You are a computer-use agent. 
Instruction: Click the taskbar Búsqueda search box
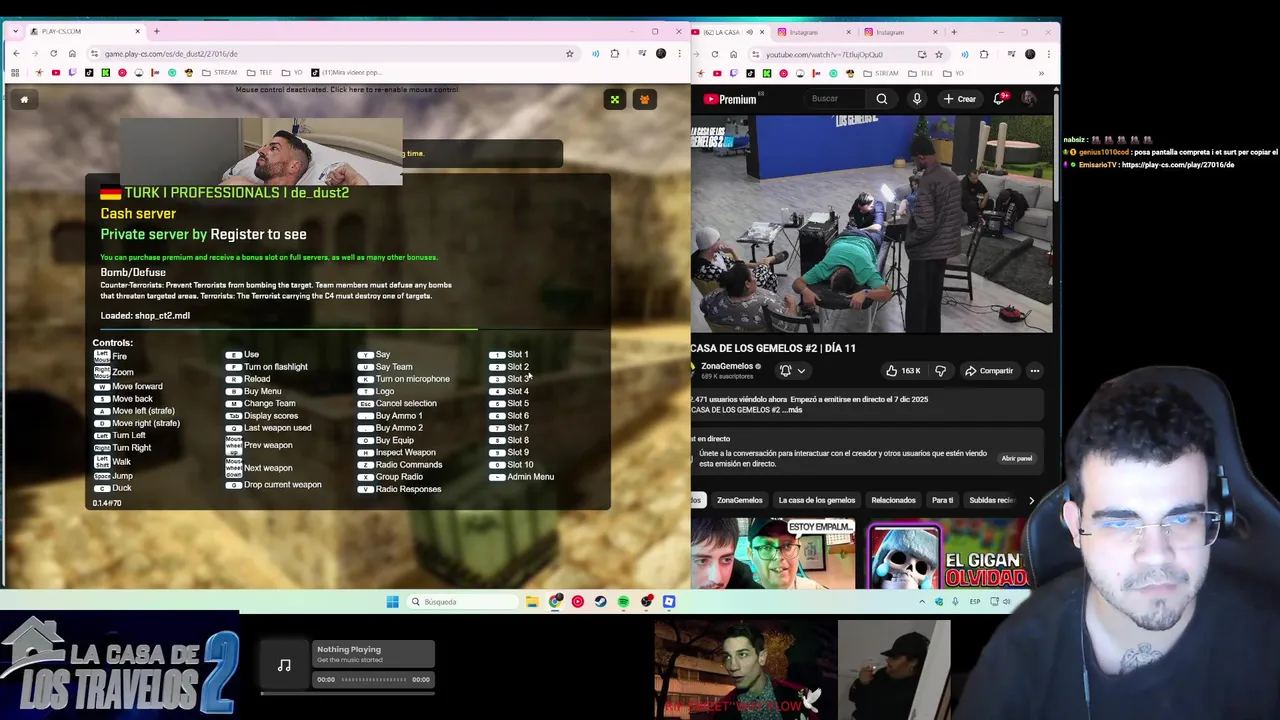464,602
